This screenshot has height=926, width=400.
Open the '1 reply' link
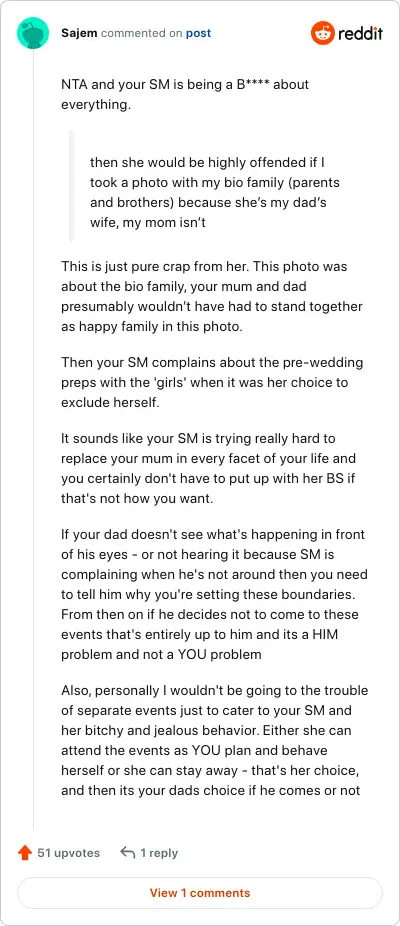[159, 853]
